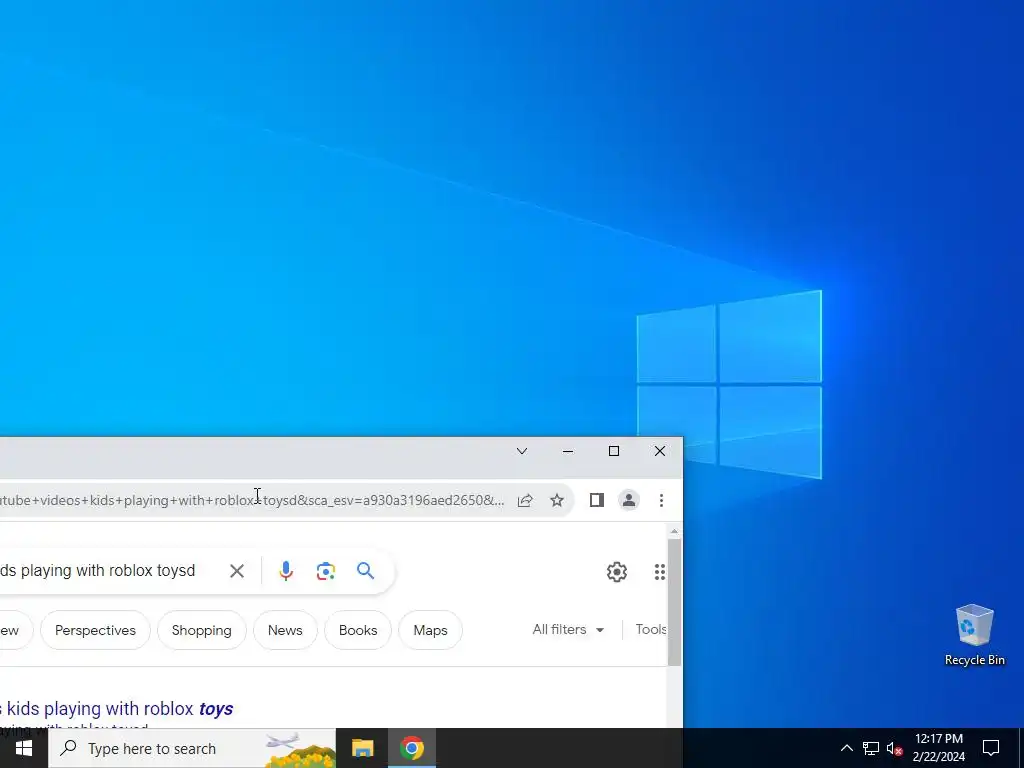
Task: Maximize the Chrome window
Action: click(x=614, y=451)
